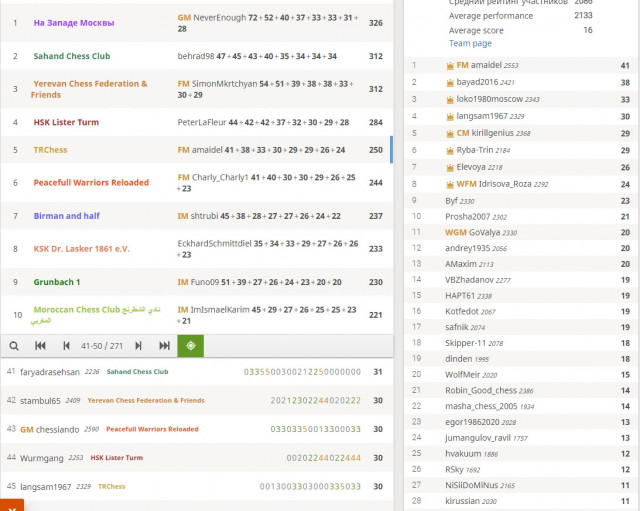This screenshot has height=511, width=640.
Task: Click team member jumangulov_ravil
Action: [x=478, y=438]
